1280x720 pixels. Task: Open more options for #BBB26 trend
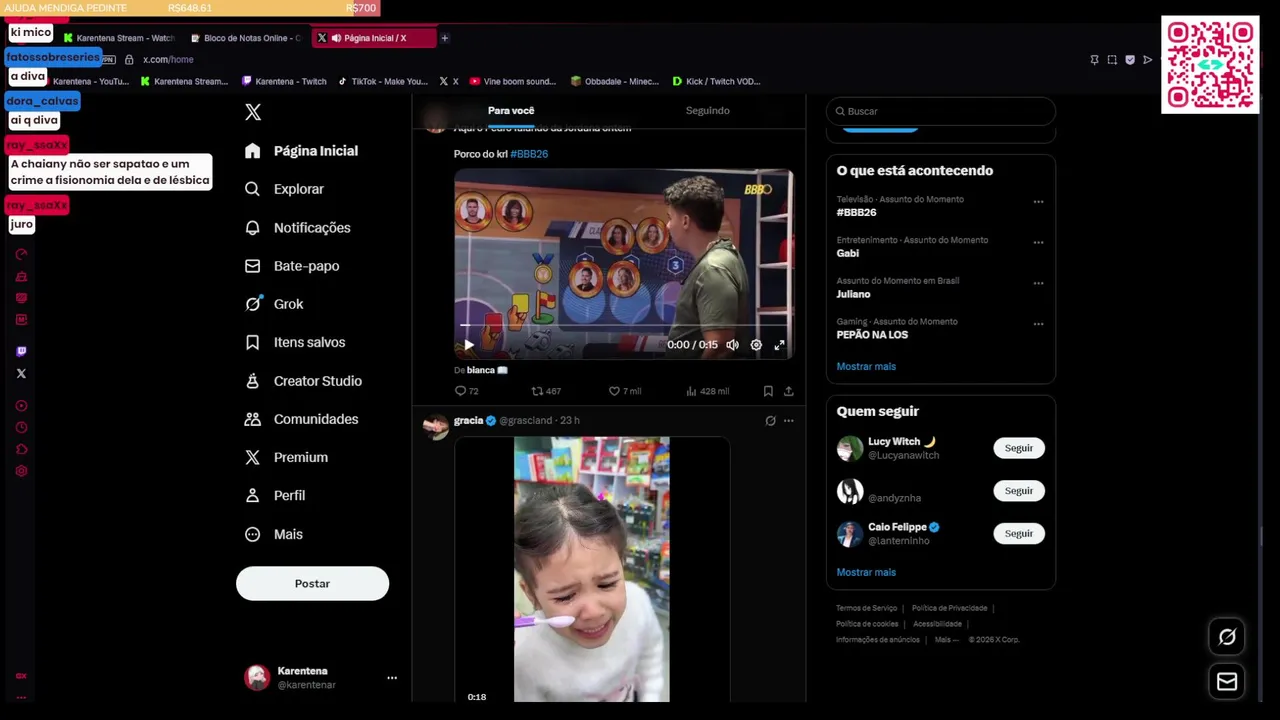1038,202
